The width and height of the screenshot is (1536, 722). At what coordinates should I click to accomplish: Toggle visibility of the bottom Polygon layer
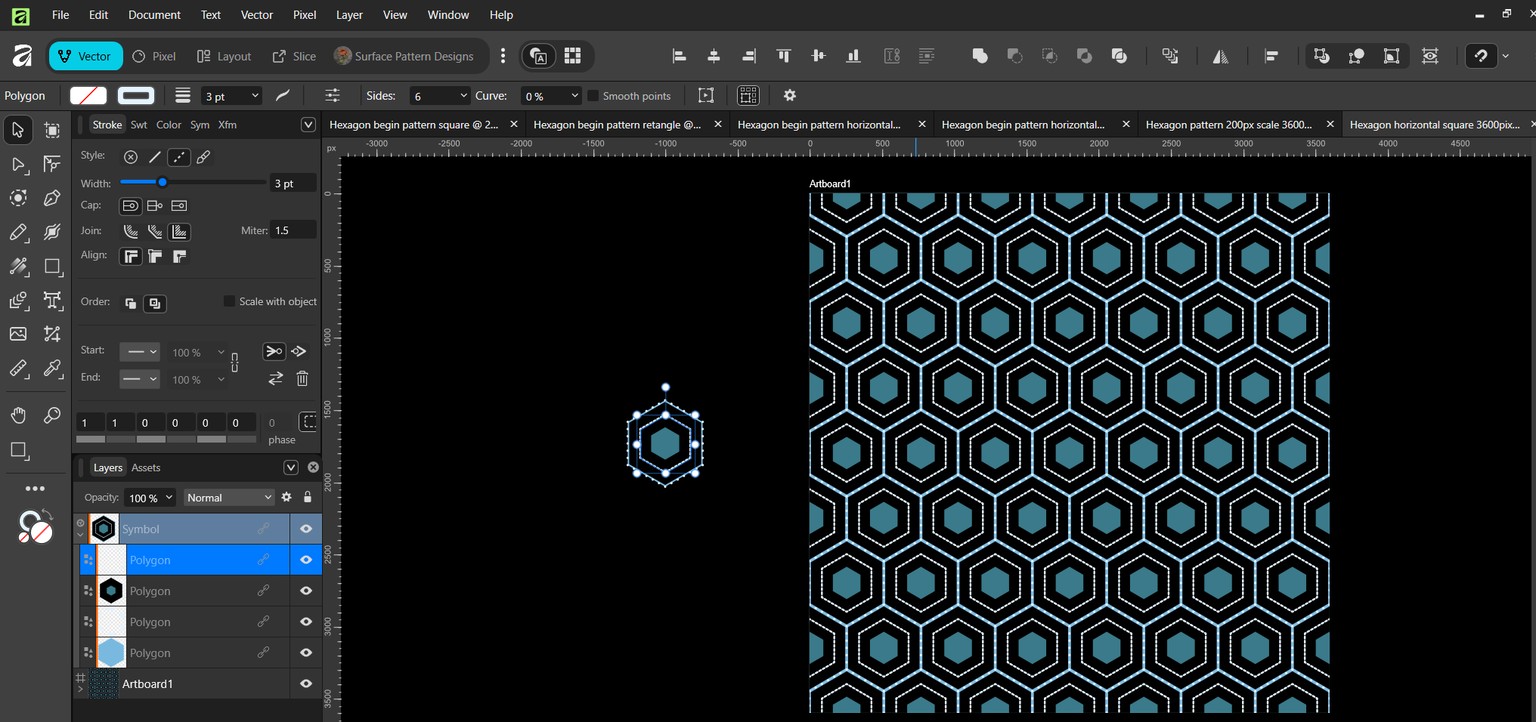[x=306, y=653]
